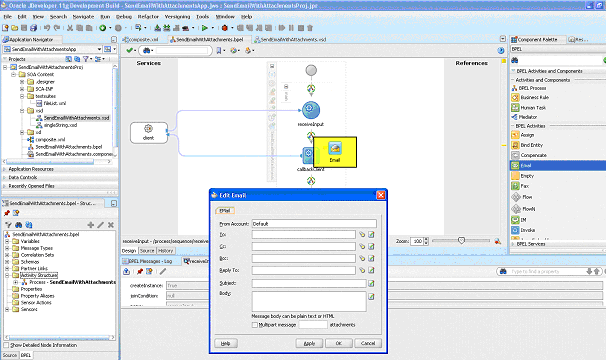
Task: Click the Apply button in Edit Email
Action: [x=309, y=343]
